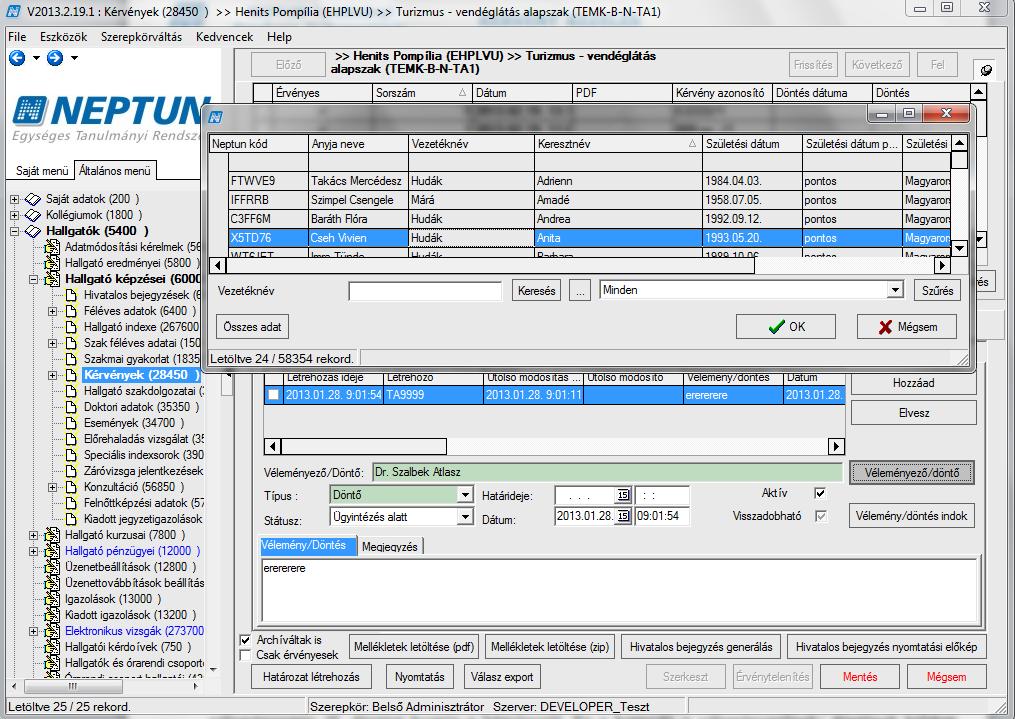Click the blue back navigation arrow
1015x719 pixels.
coord(17,58)
